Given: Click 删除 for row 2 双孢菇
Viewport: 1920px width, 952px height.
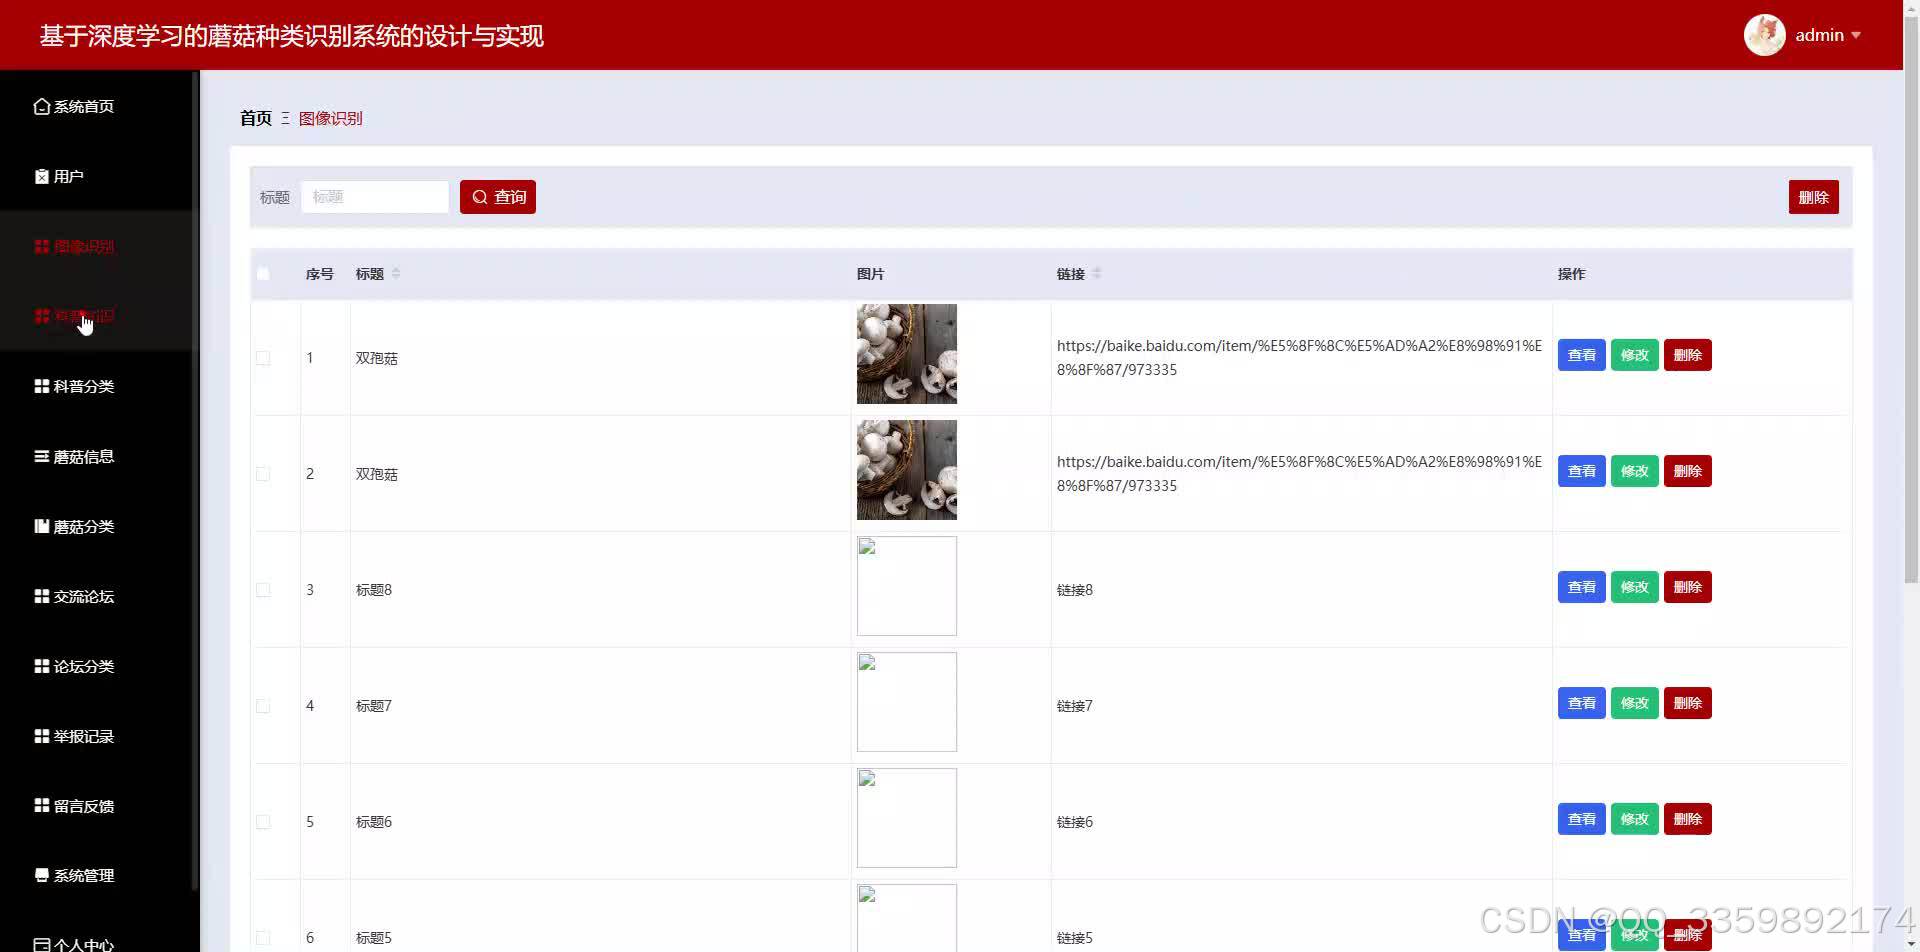Looking at the screenshot, I should [x=1687, y=471].
